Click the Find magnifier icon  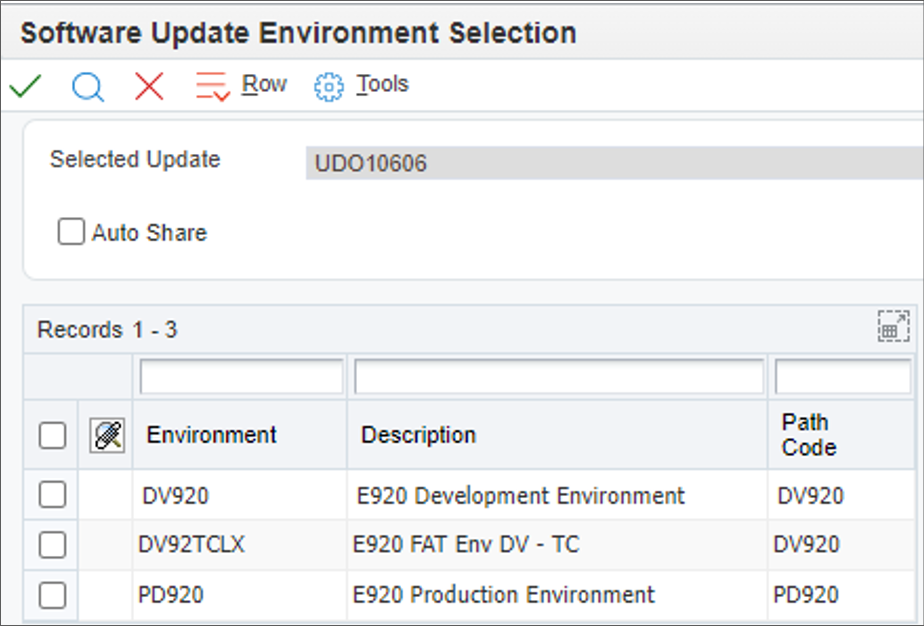pos(88,86)
